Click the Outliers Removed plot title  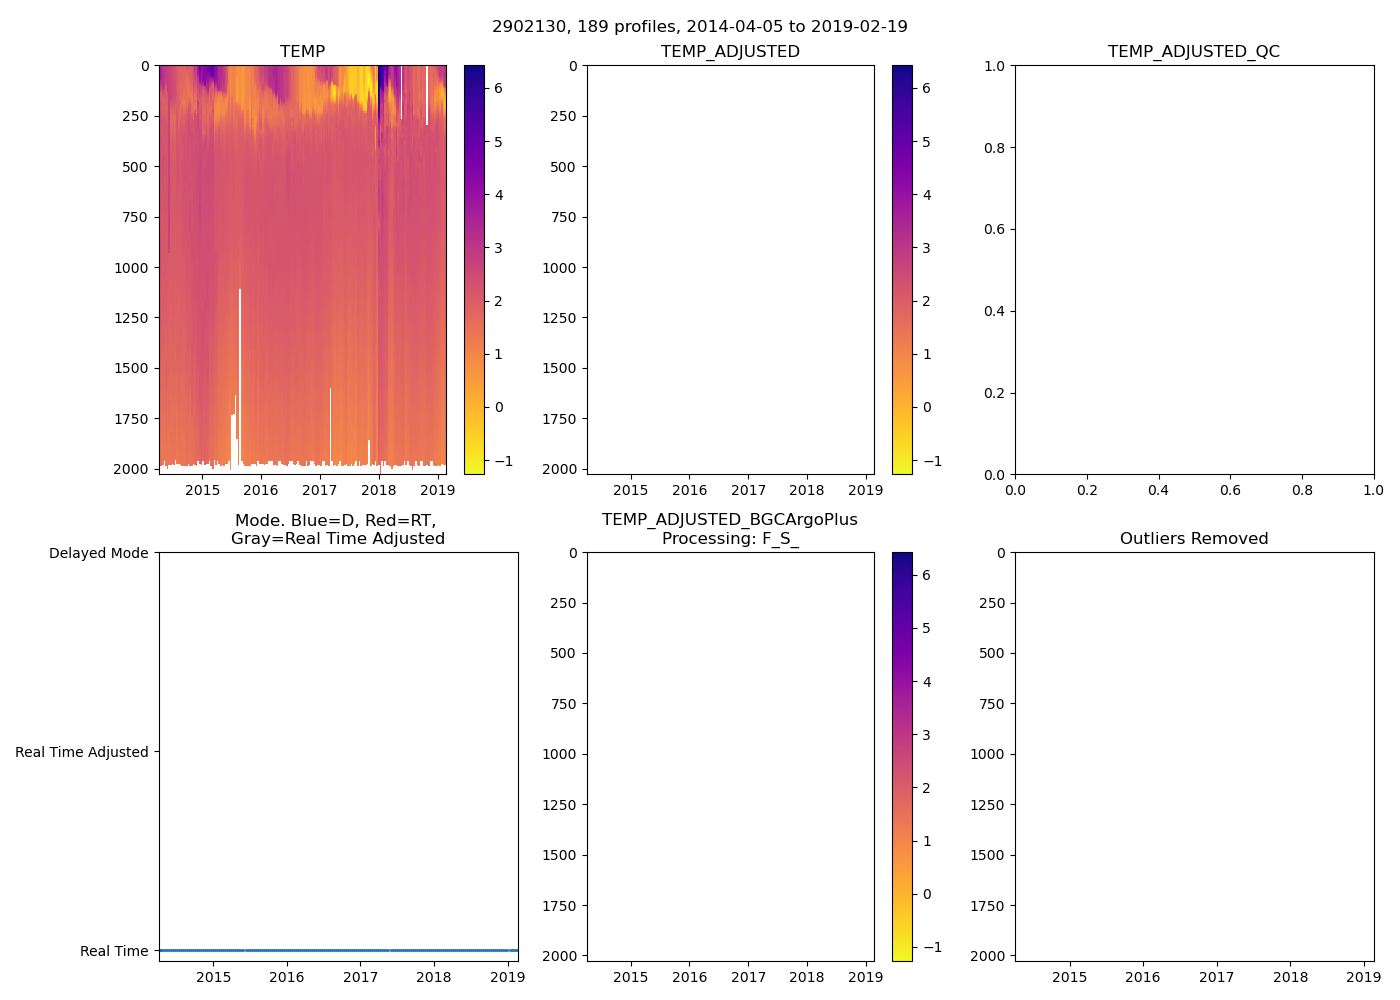[1193, 539]
